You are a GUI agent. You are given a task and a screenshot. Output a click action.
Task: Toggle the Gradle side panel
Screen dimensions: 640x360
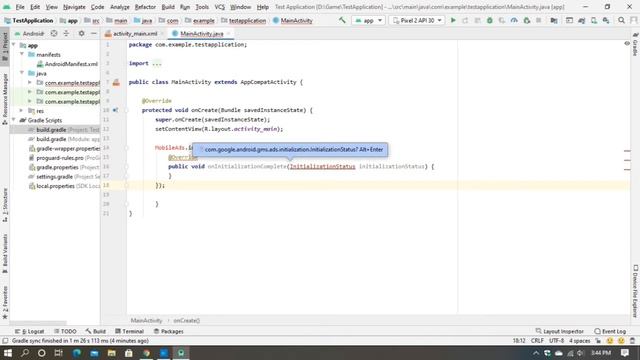635,44
